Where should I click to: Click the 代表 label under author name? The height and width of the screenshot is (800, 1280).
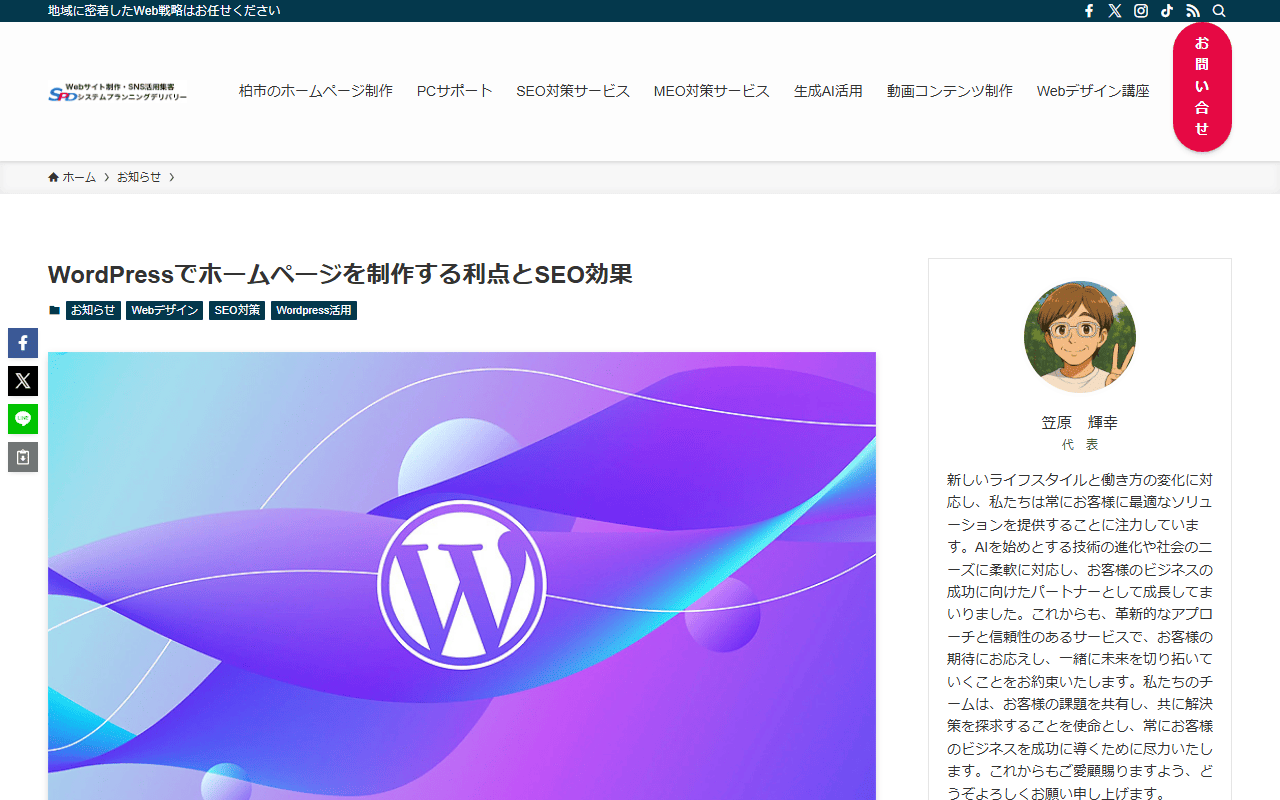[x=1080, y=445]
